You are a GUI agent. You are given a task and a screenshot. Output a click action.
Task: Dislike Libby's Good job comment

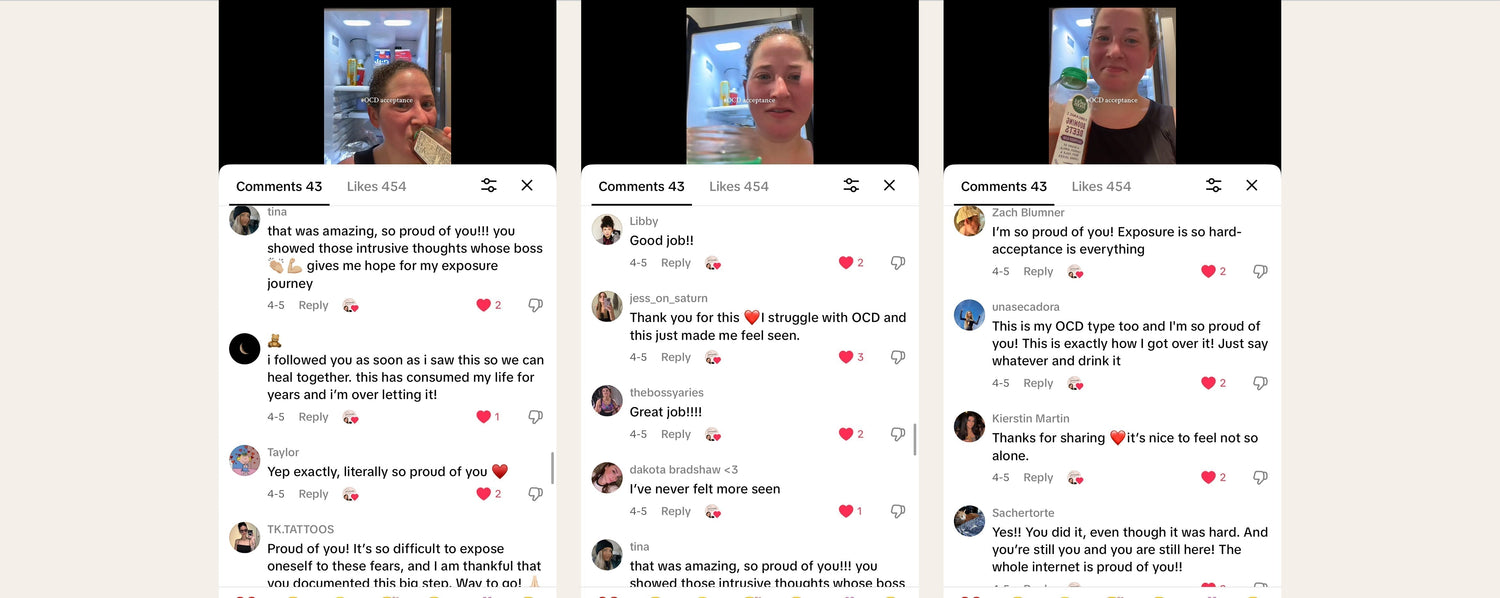coord(897,263)
